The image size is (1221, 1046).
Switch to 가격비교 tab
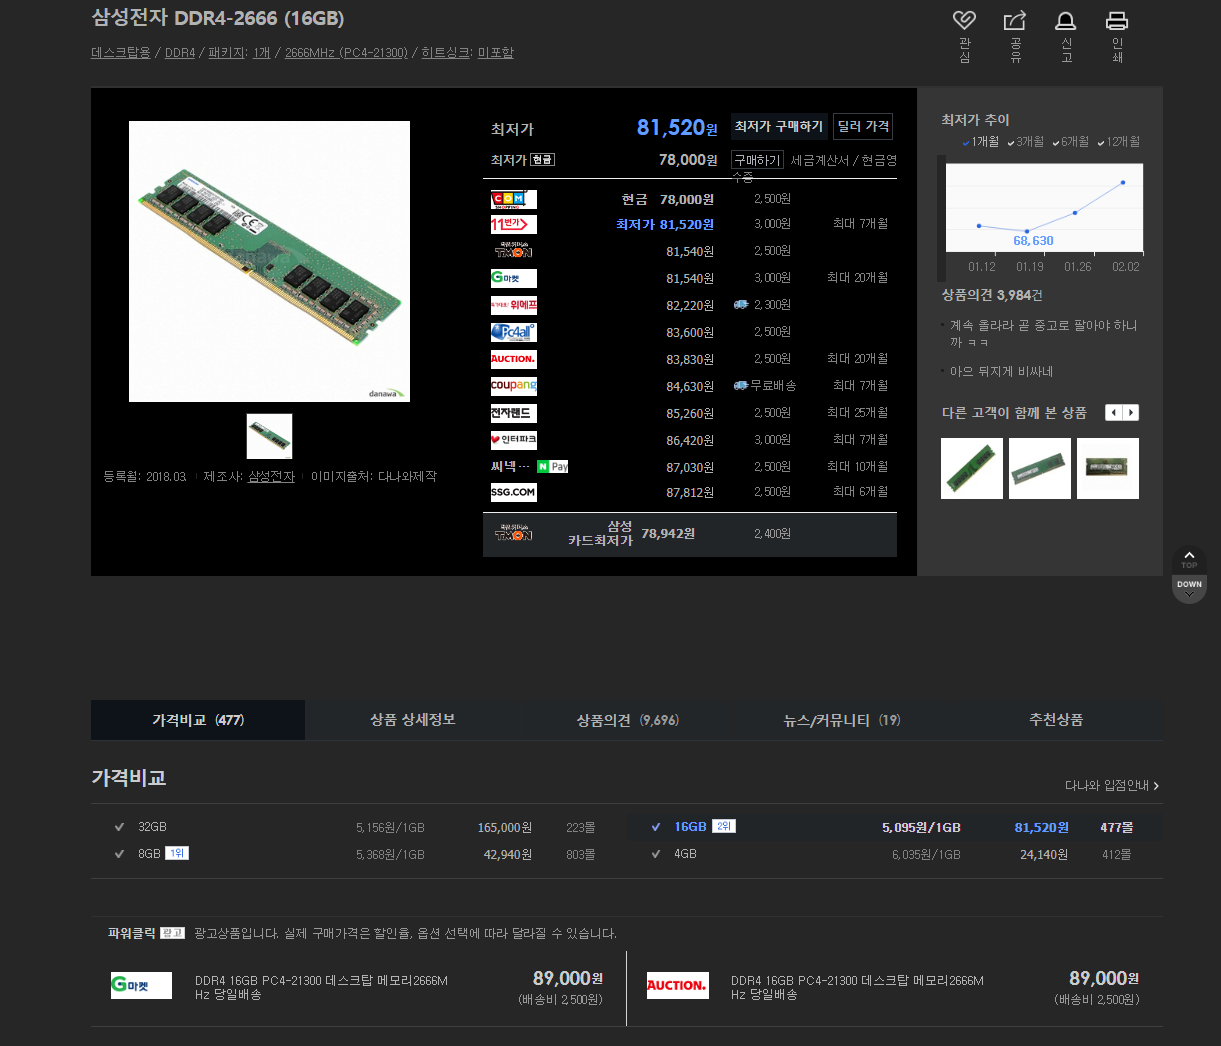(198, 720)
